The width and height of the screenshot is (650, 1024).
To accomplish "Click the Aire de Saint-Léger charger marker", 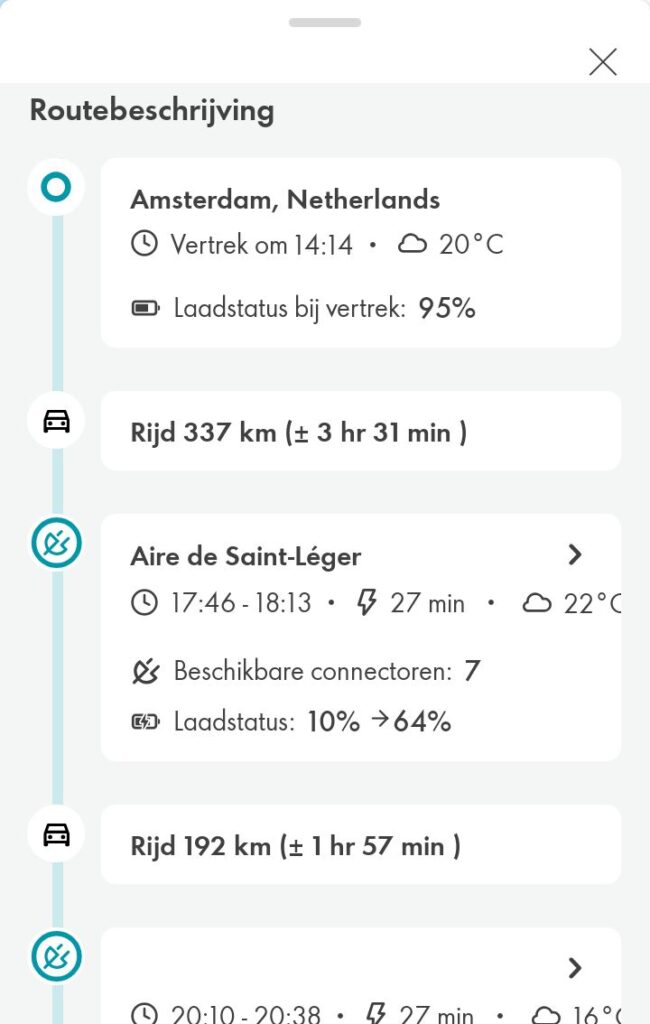I will point(56,543).
